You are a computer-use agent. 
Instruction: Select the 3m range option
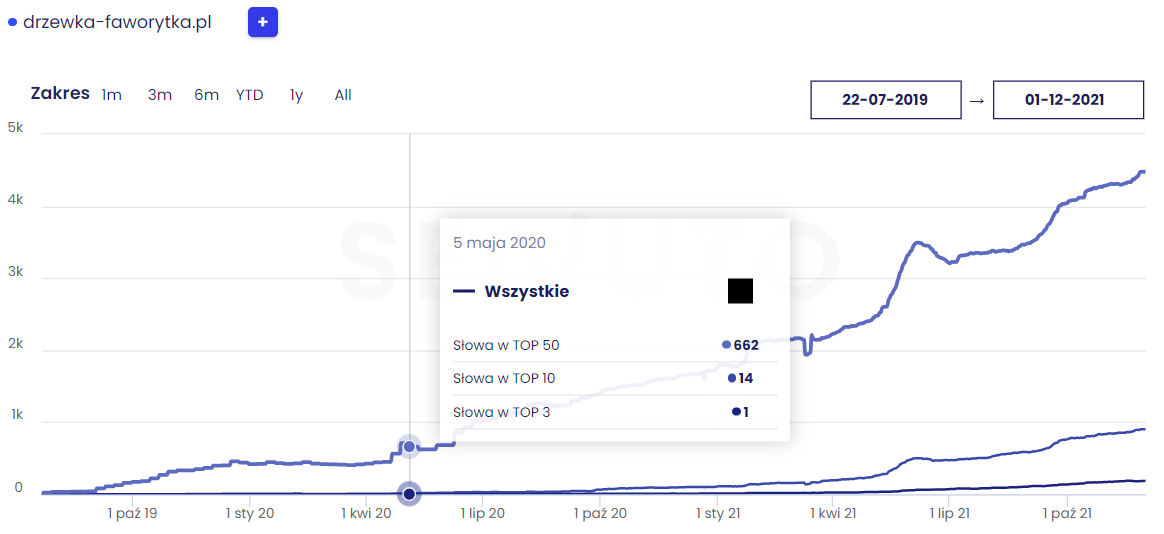[160, 95]
